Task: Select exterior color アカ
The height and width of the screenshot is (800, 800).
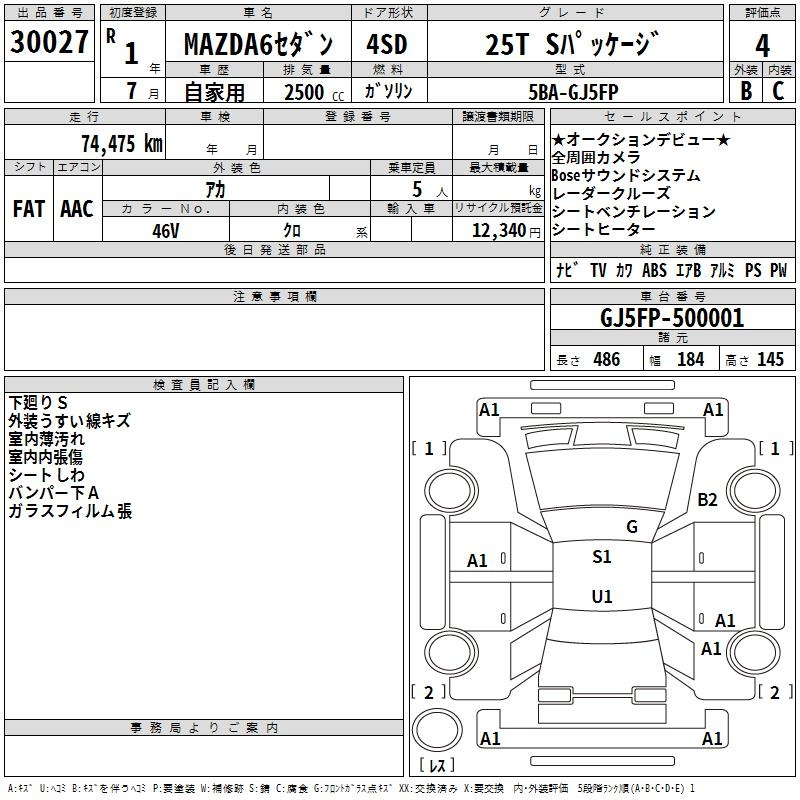Action: coord(215,190)
